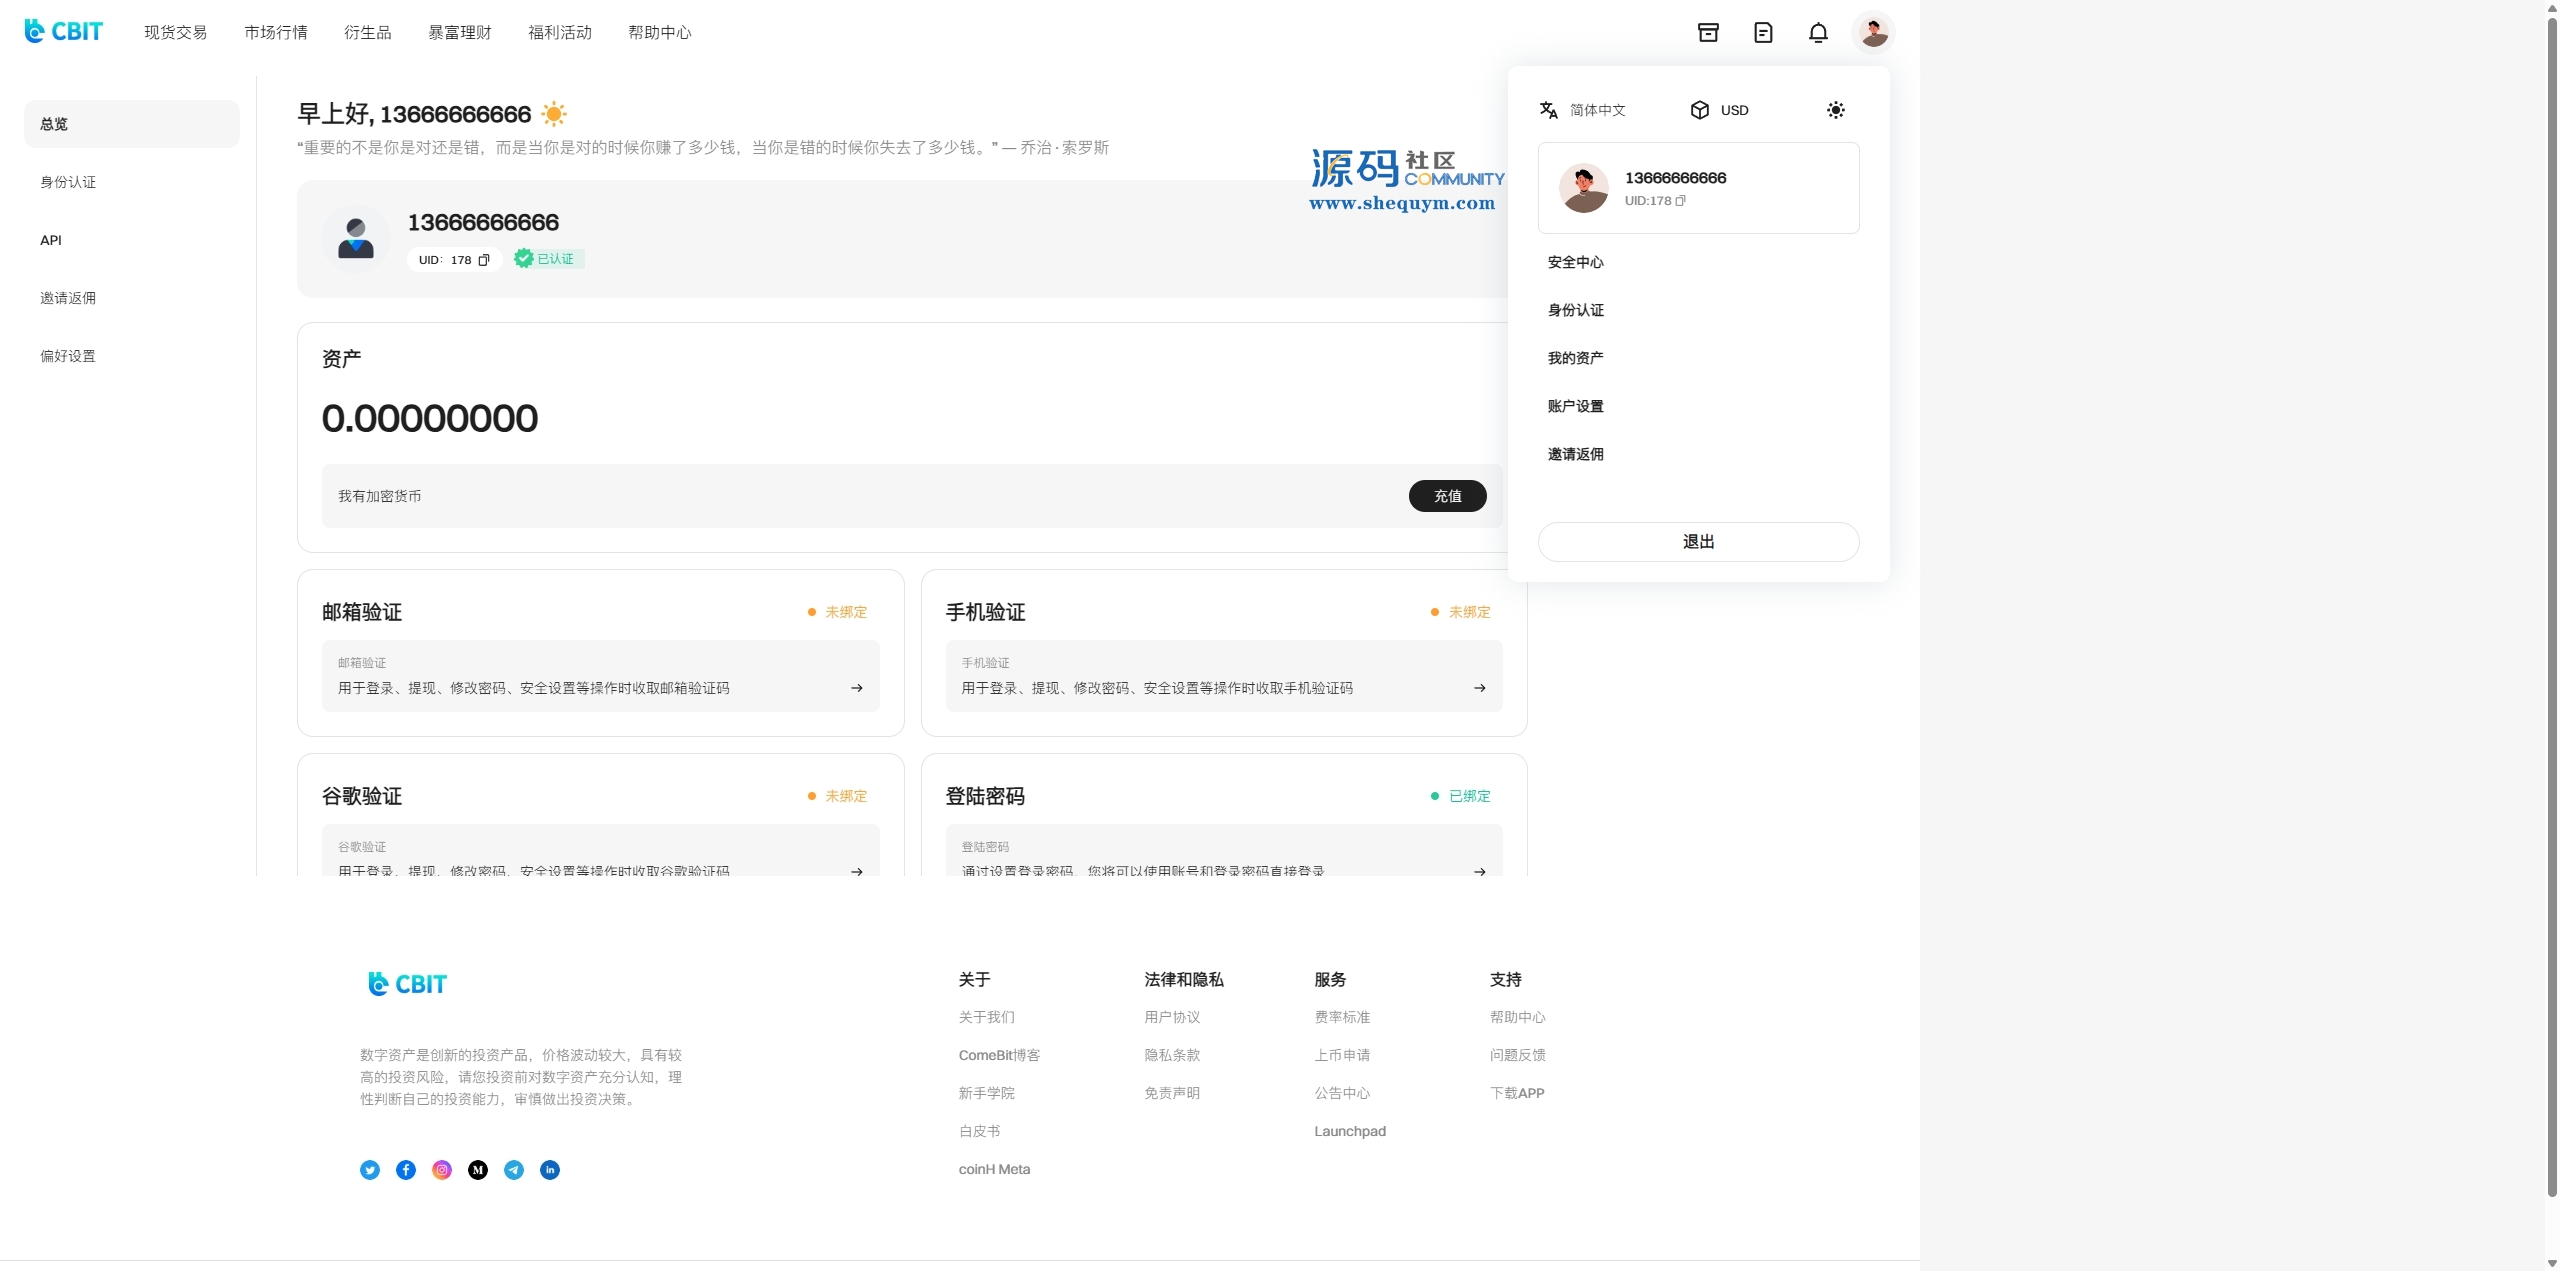Click the 用户协议 footer link
The image size is (2560, 1271).
click(x=1172, y=1017)
